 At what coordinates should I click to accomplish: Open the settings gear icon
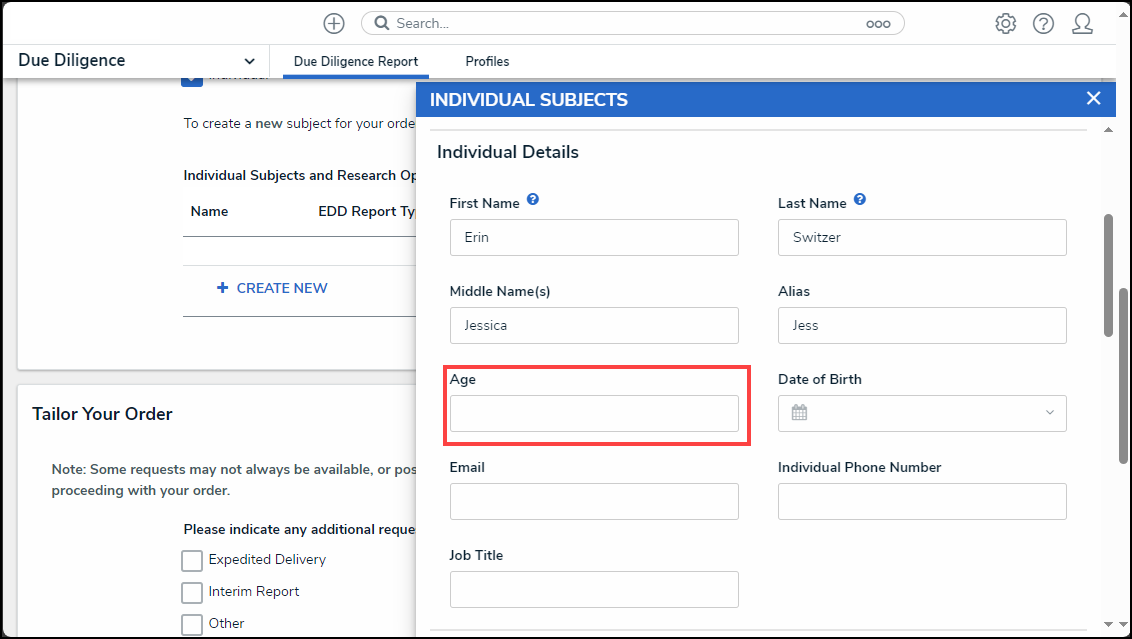pos(1005,24)
